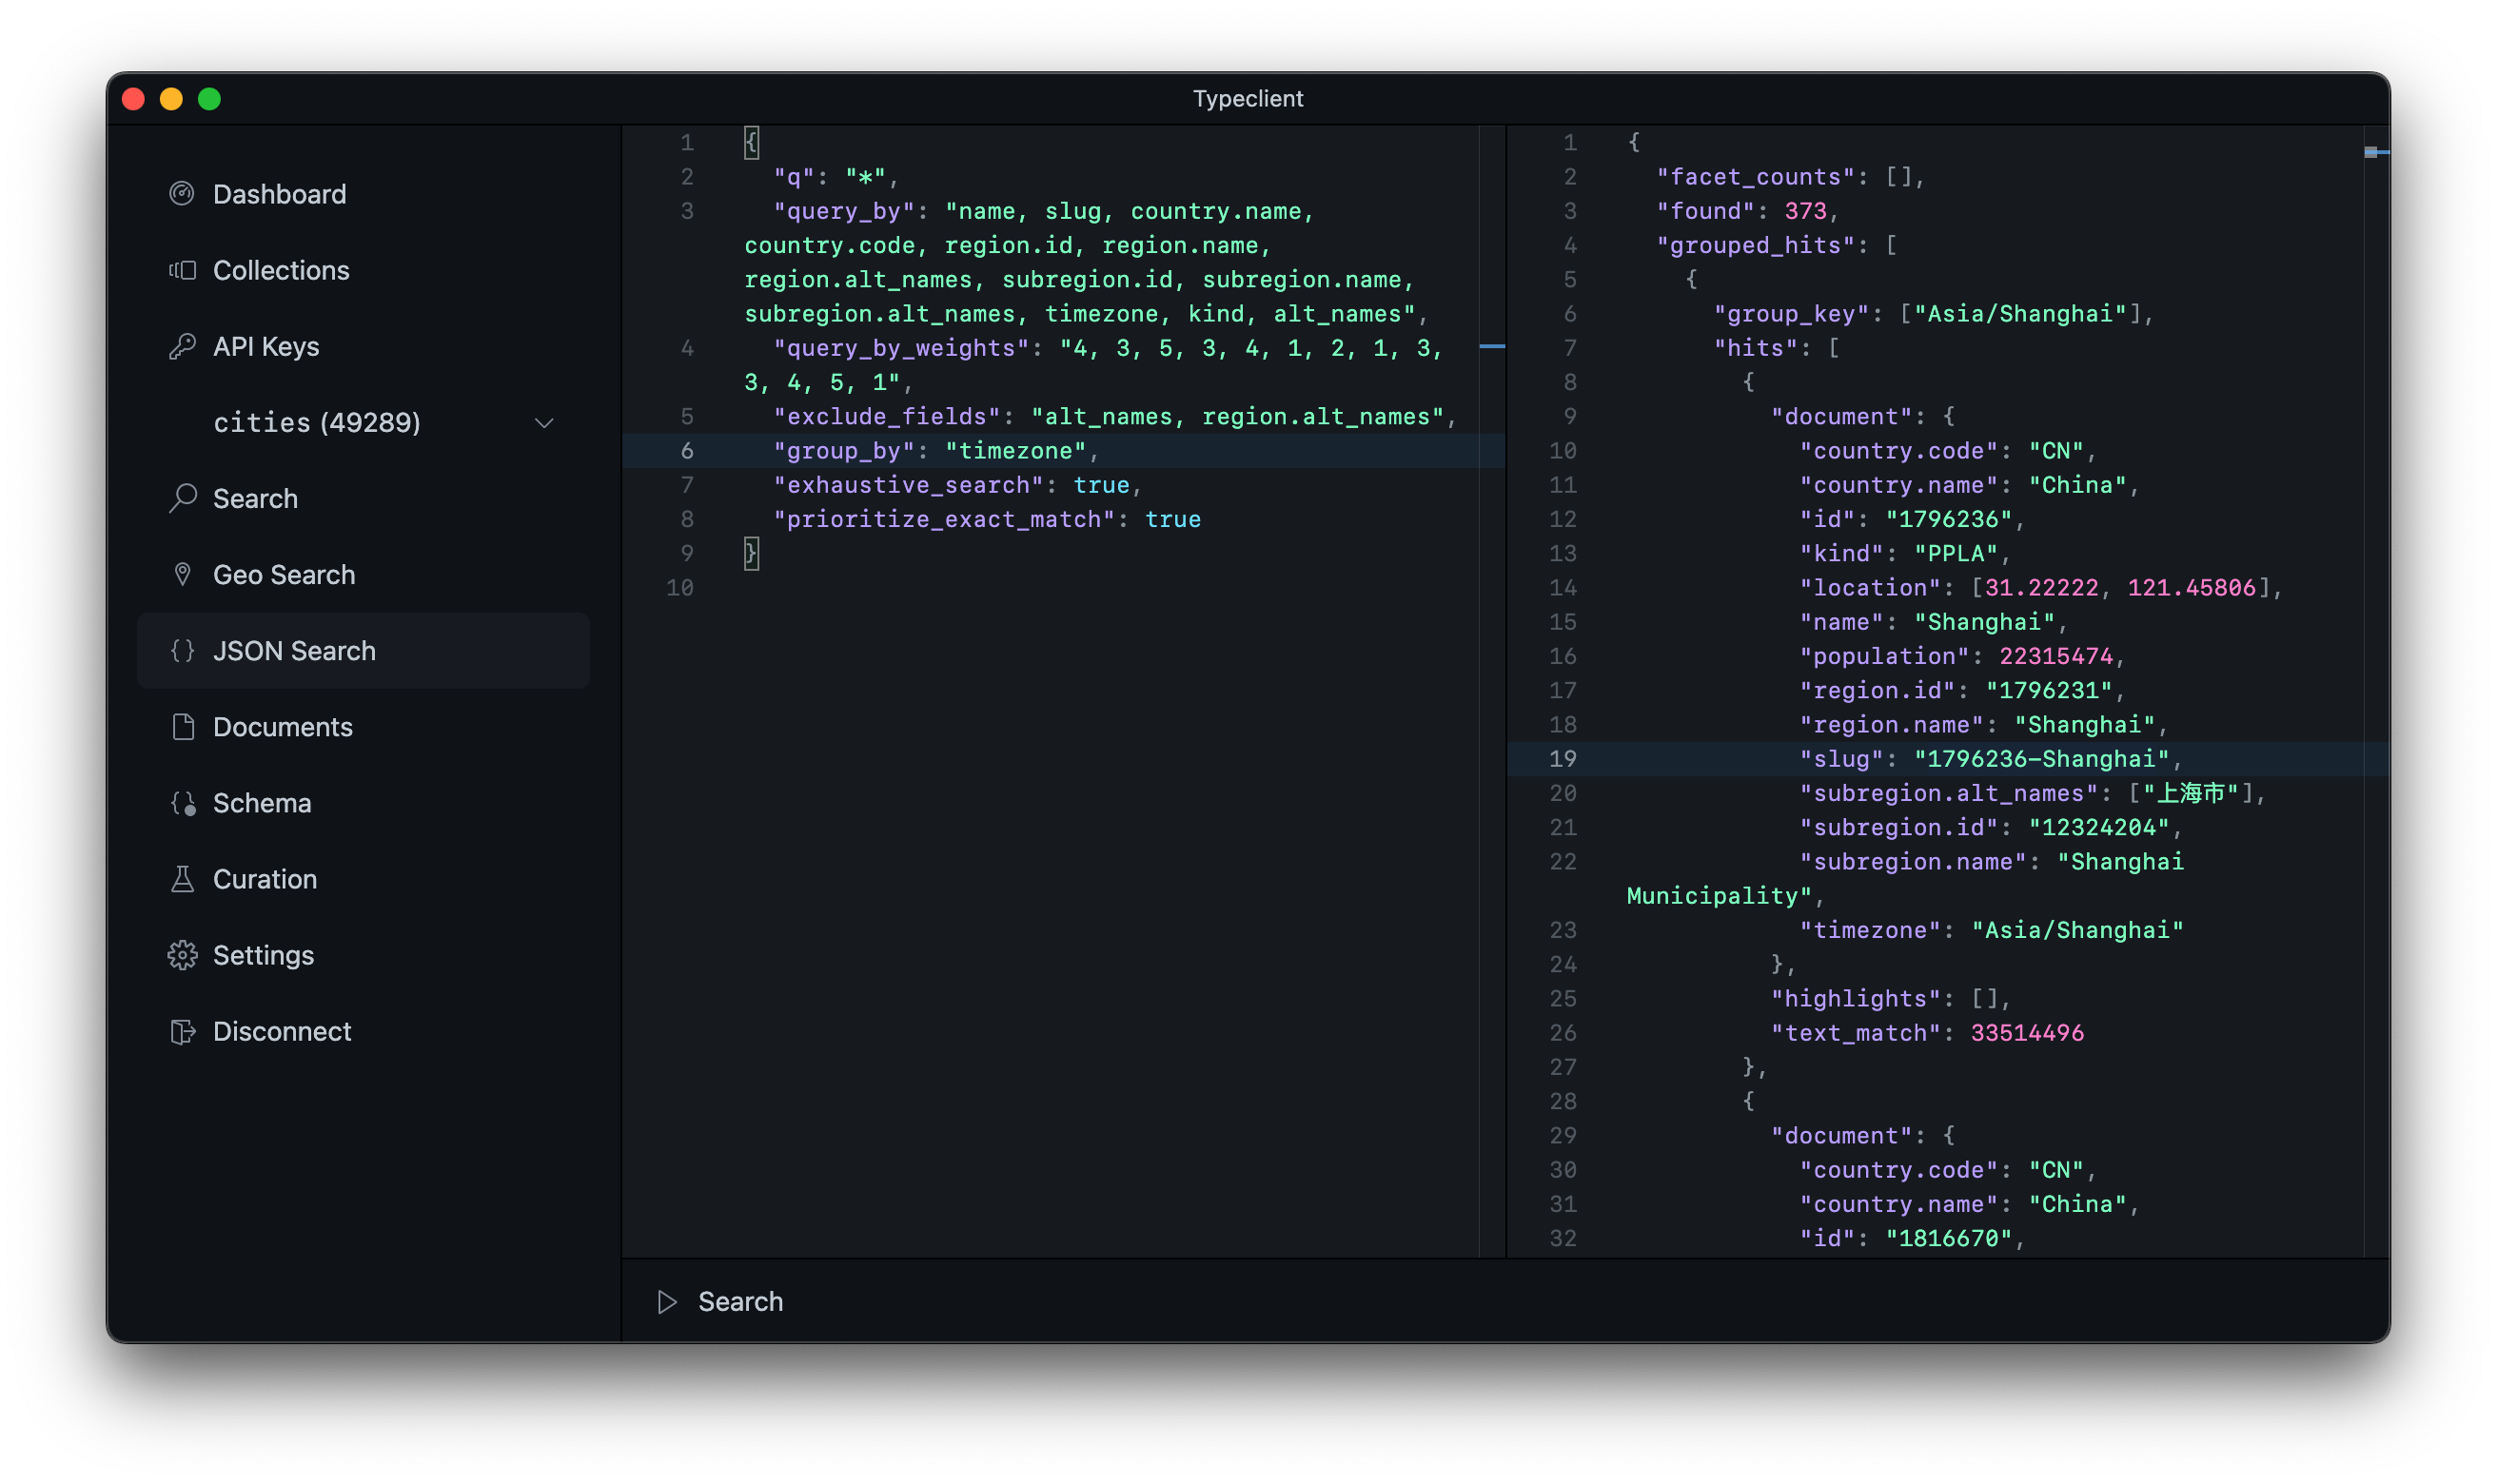Click the JSON Search braces icon
This screenshot has width=2497, height=1484.
click(182, 651)
